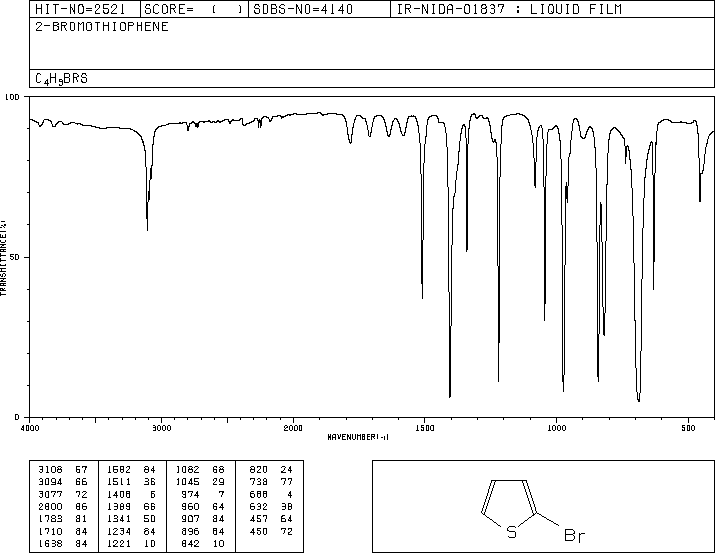
Task: Click the 100 y-axis tick label
Action: point(12,97)
